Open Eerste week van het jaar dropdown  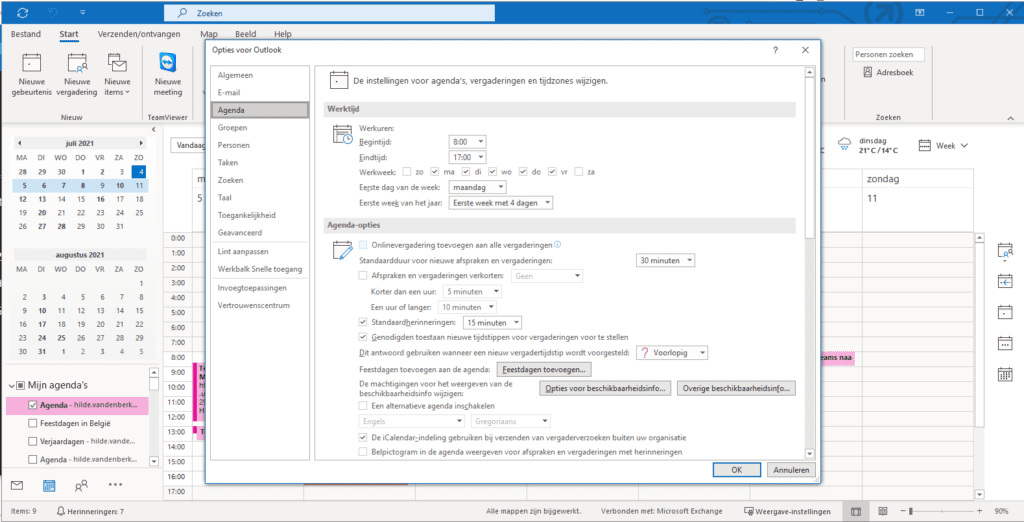(501, 203)
